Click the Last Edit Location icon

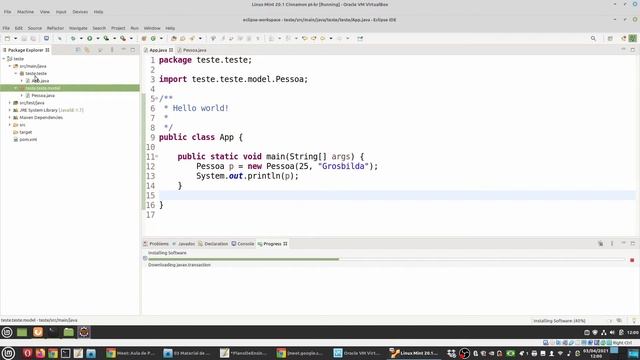tap(304, 38)
